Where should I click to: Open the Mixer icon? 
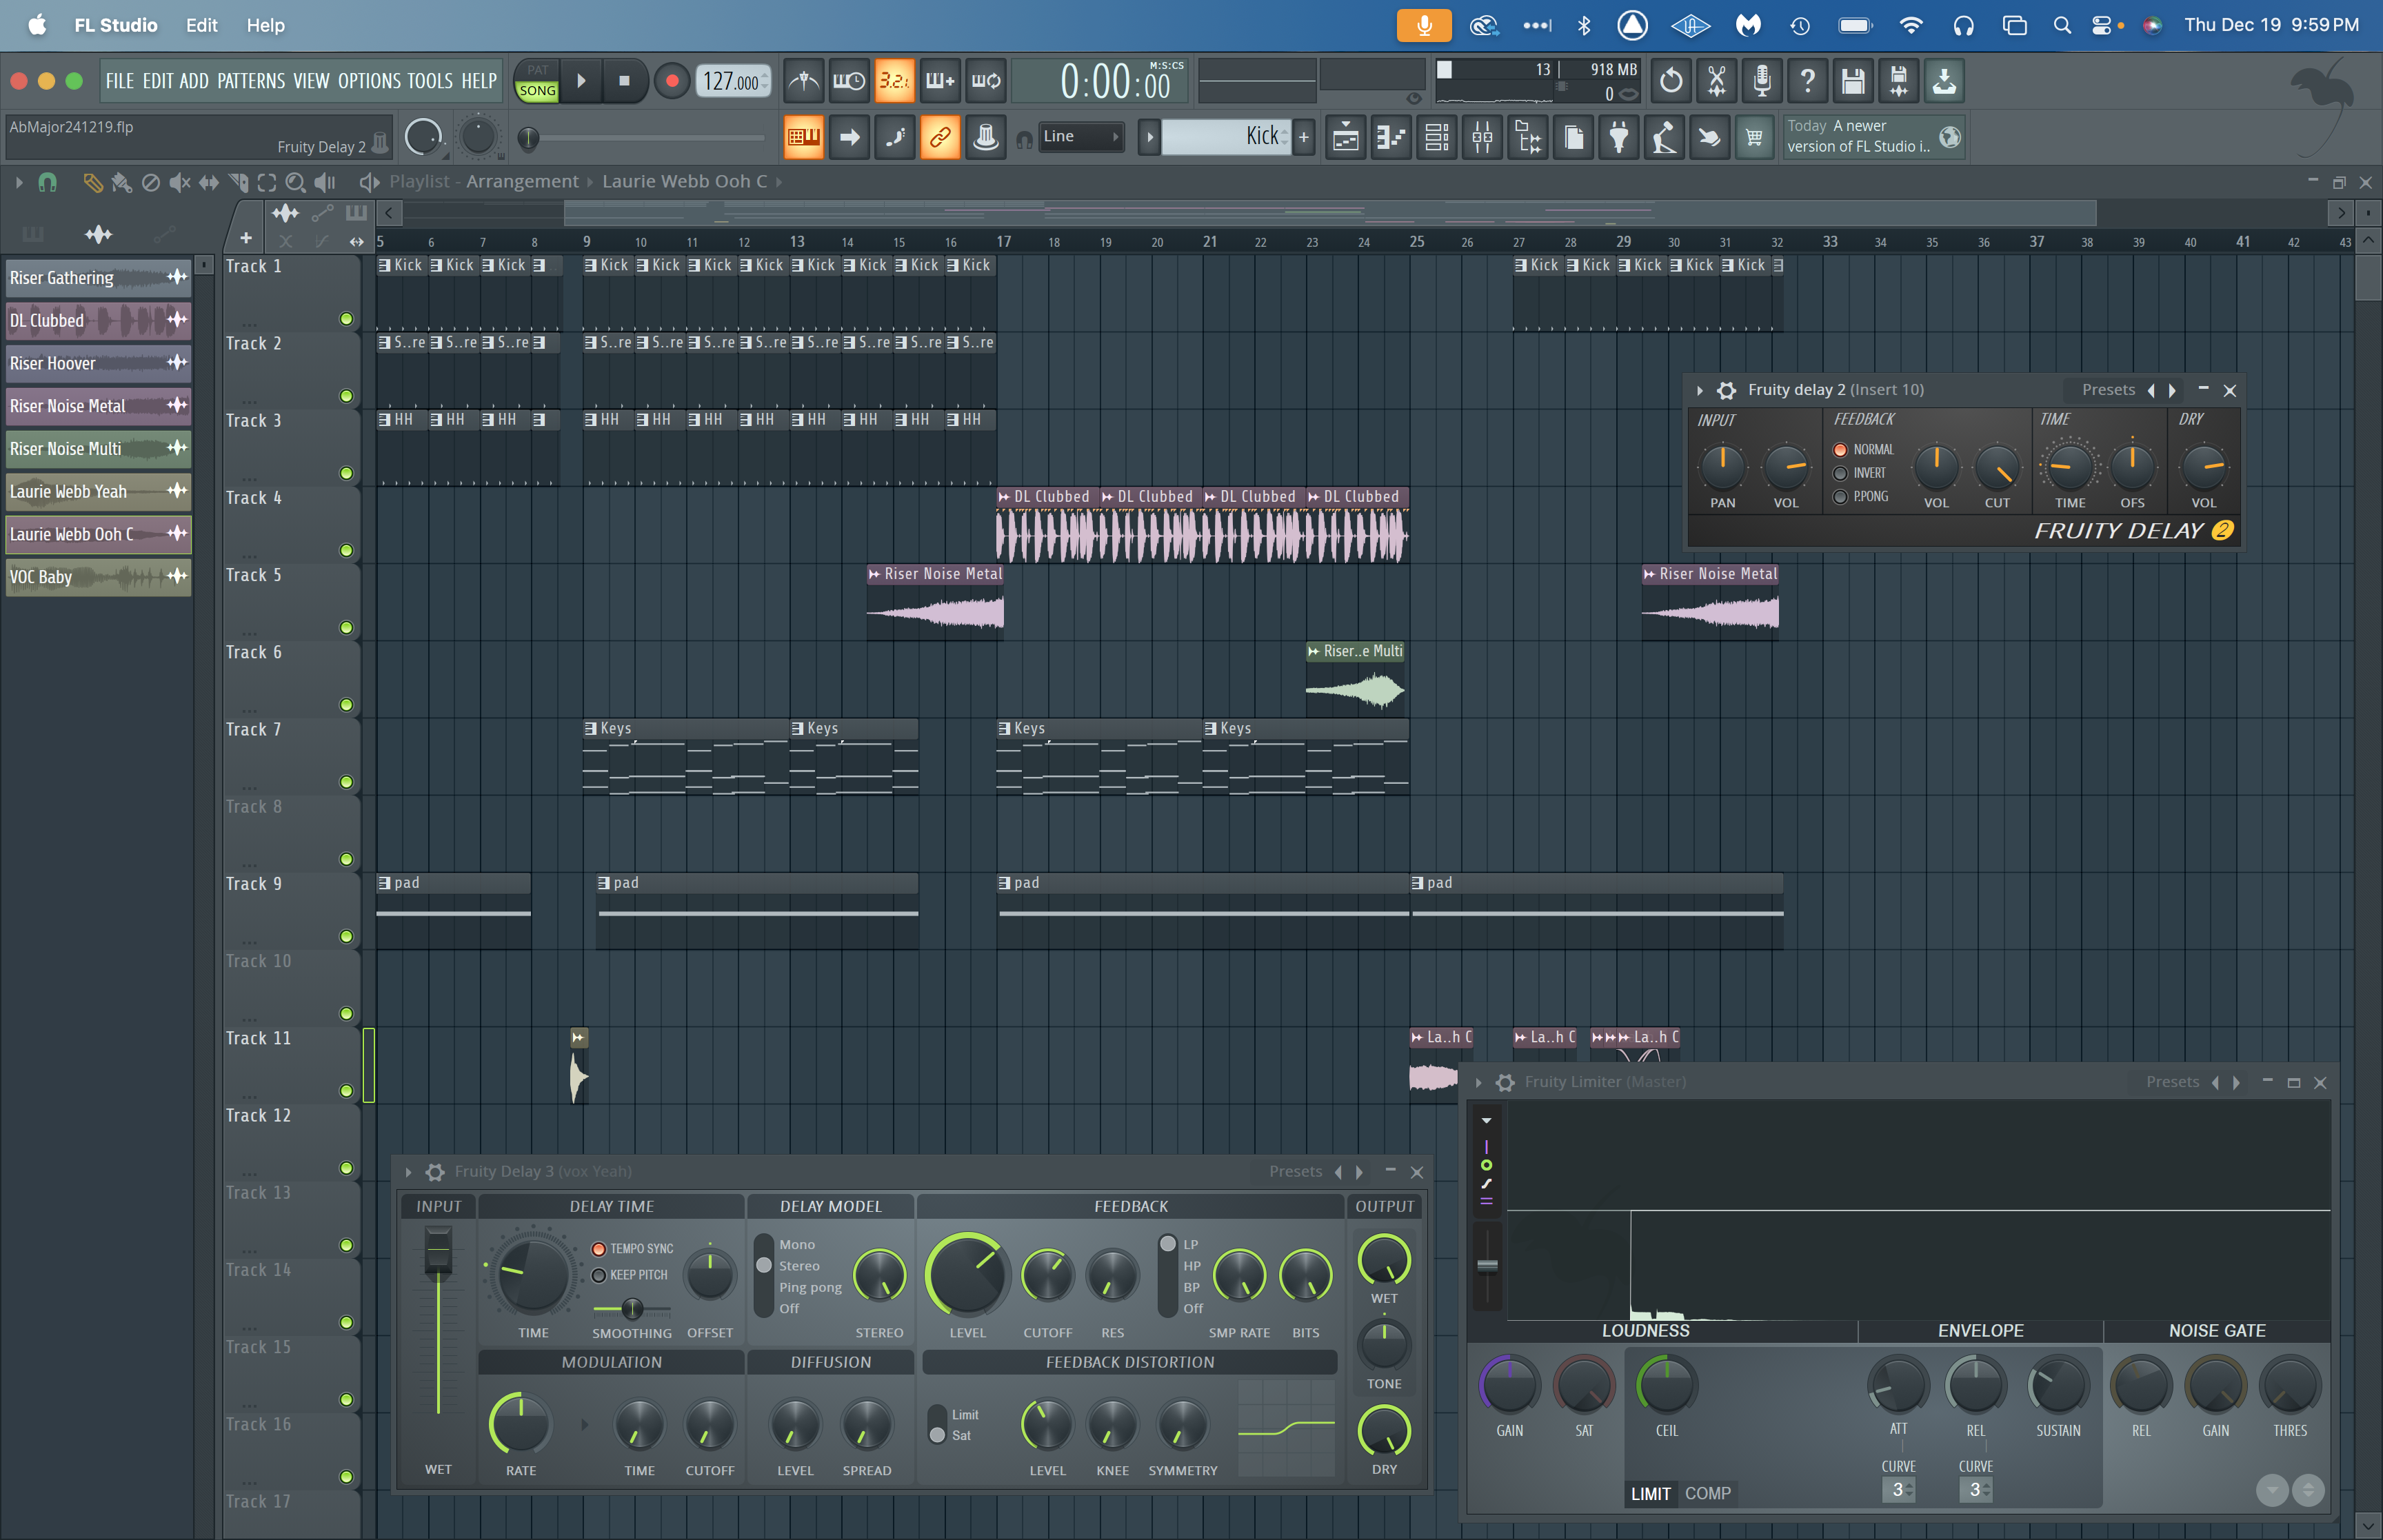[x=1483, y=137]
